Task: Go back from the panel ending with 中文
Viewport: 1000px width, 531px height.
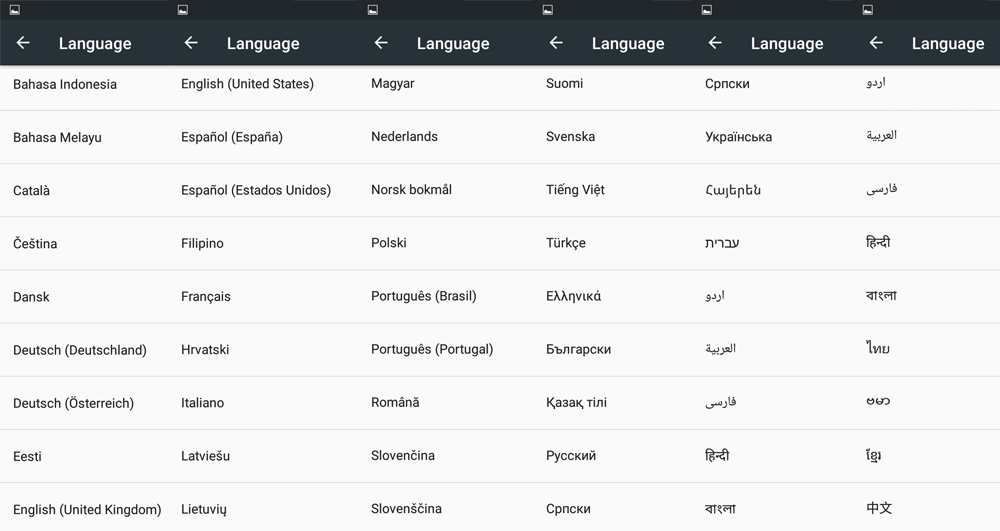Action: click(876, 43)
